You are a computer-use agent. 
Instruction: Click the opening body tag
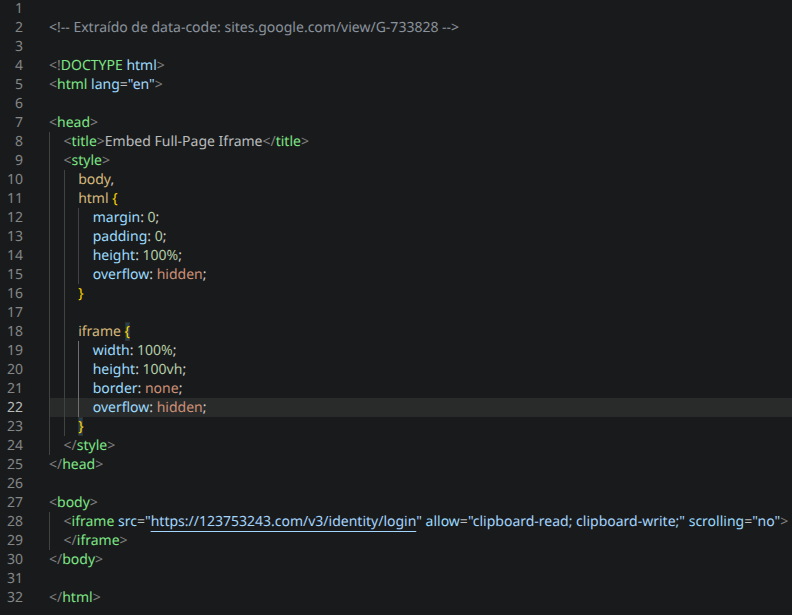(73, 502)
